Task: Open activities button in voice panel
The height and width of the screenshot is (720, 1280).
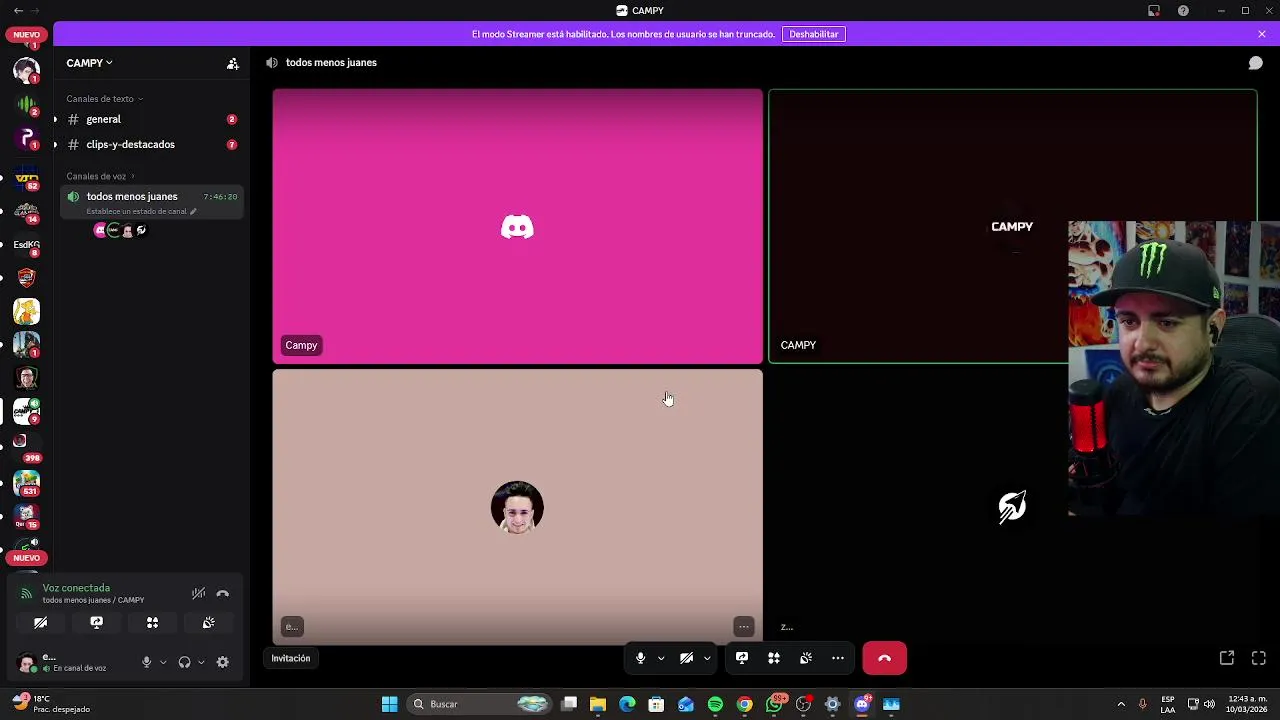Action: click(x=152, y=623)
